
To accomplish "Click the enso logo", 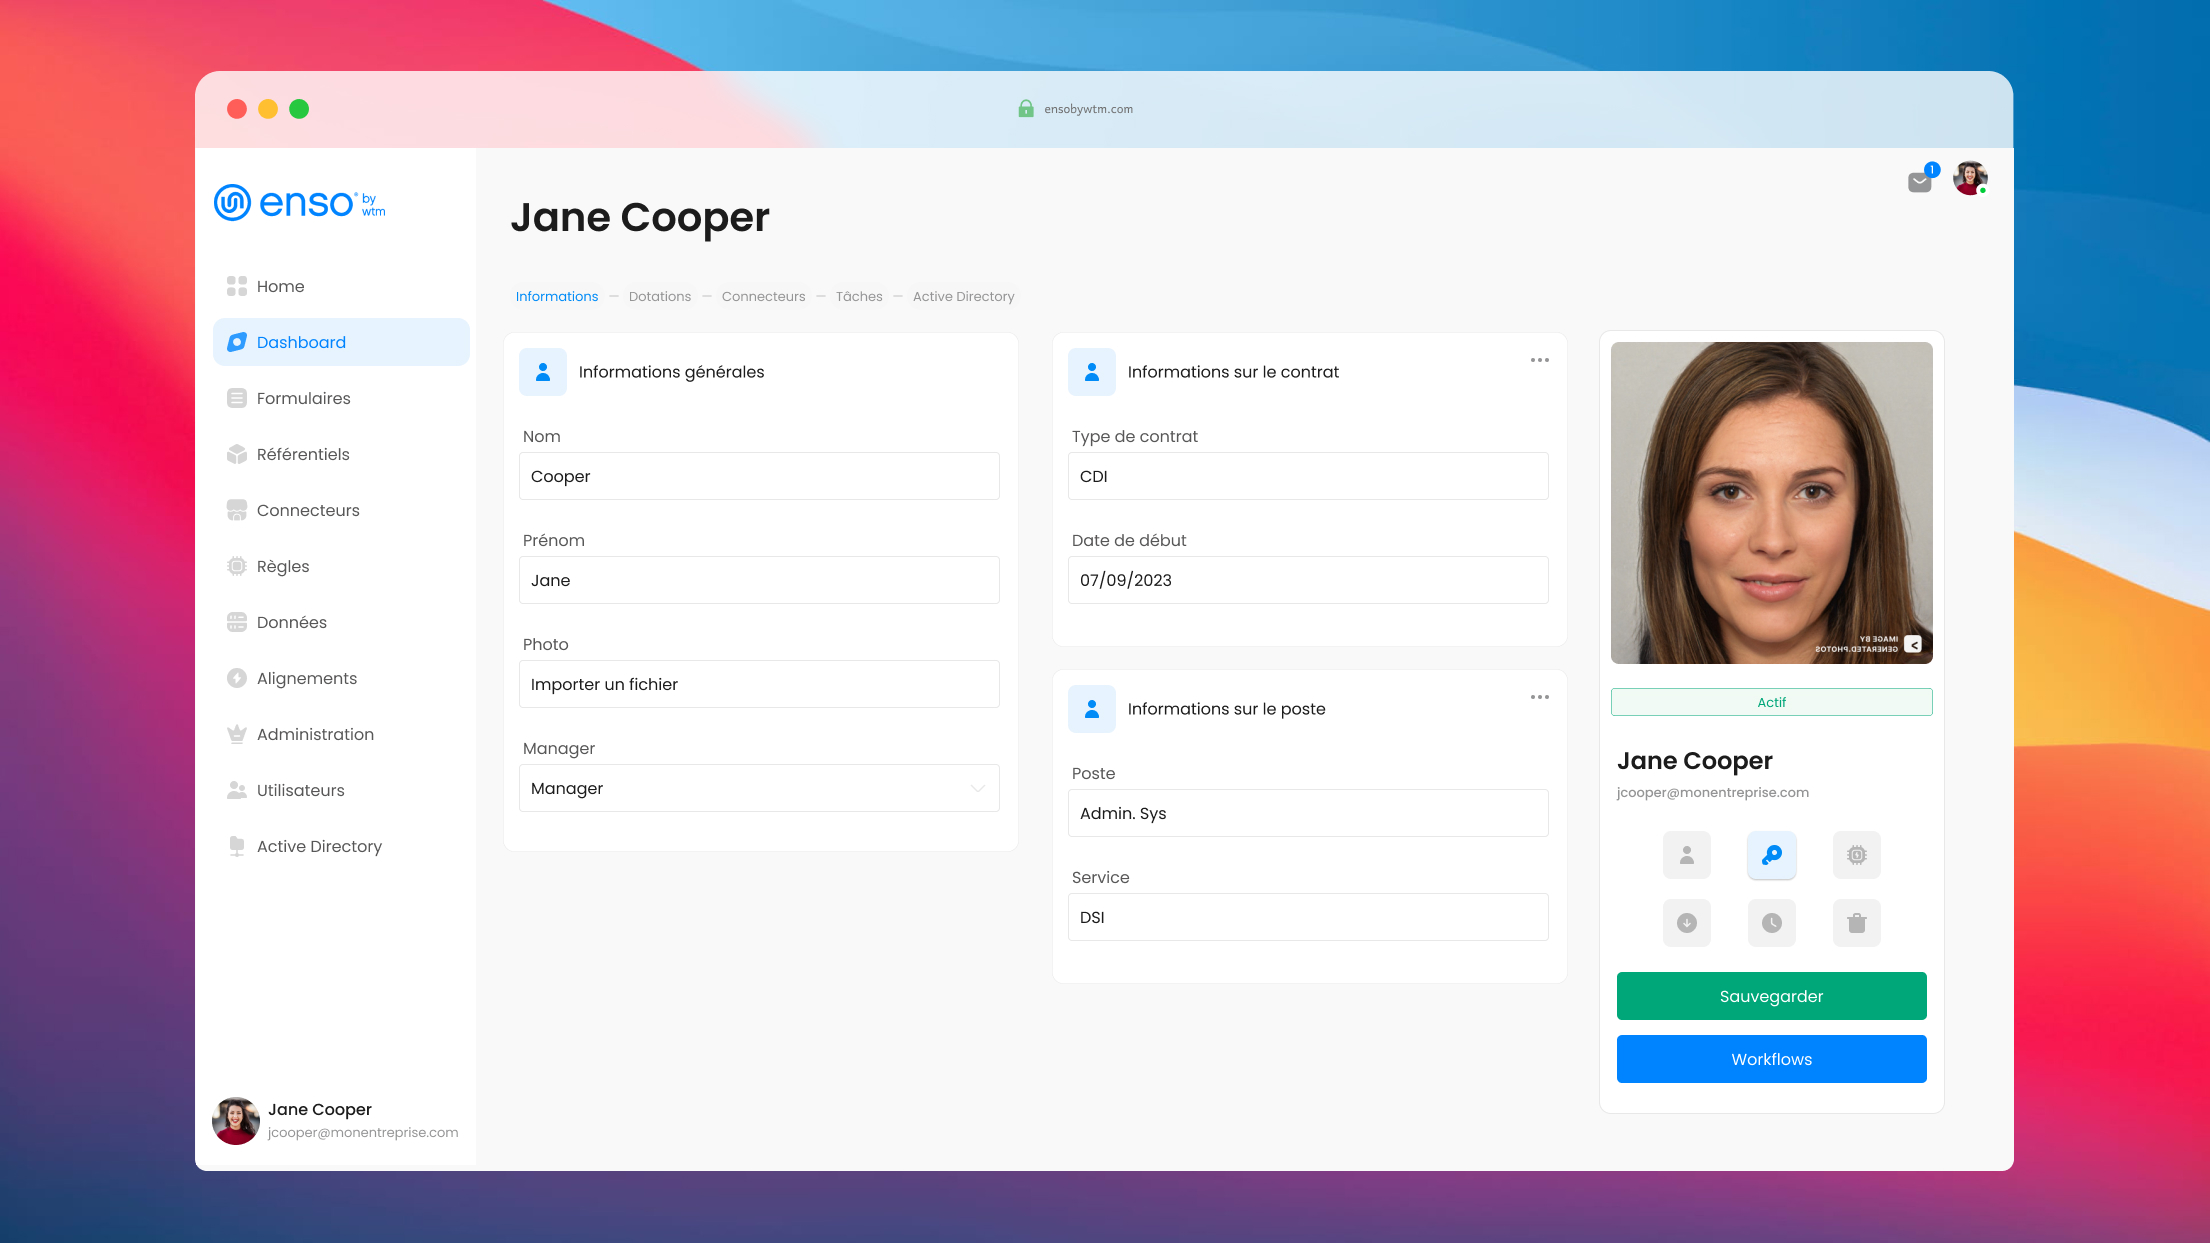I will tap(300, 203).
